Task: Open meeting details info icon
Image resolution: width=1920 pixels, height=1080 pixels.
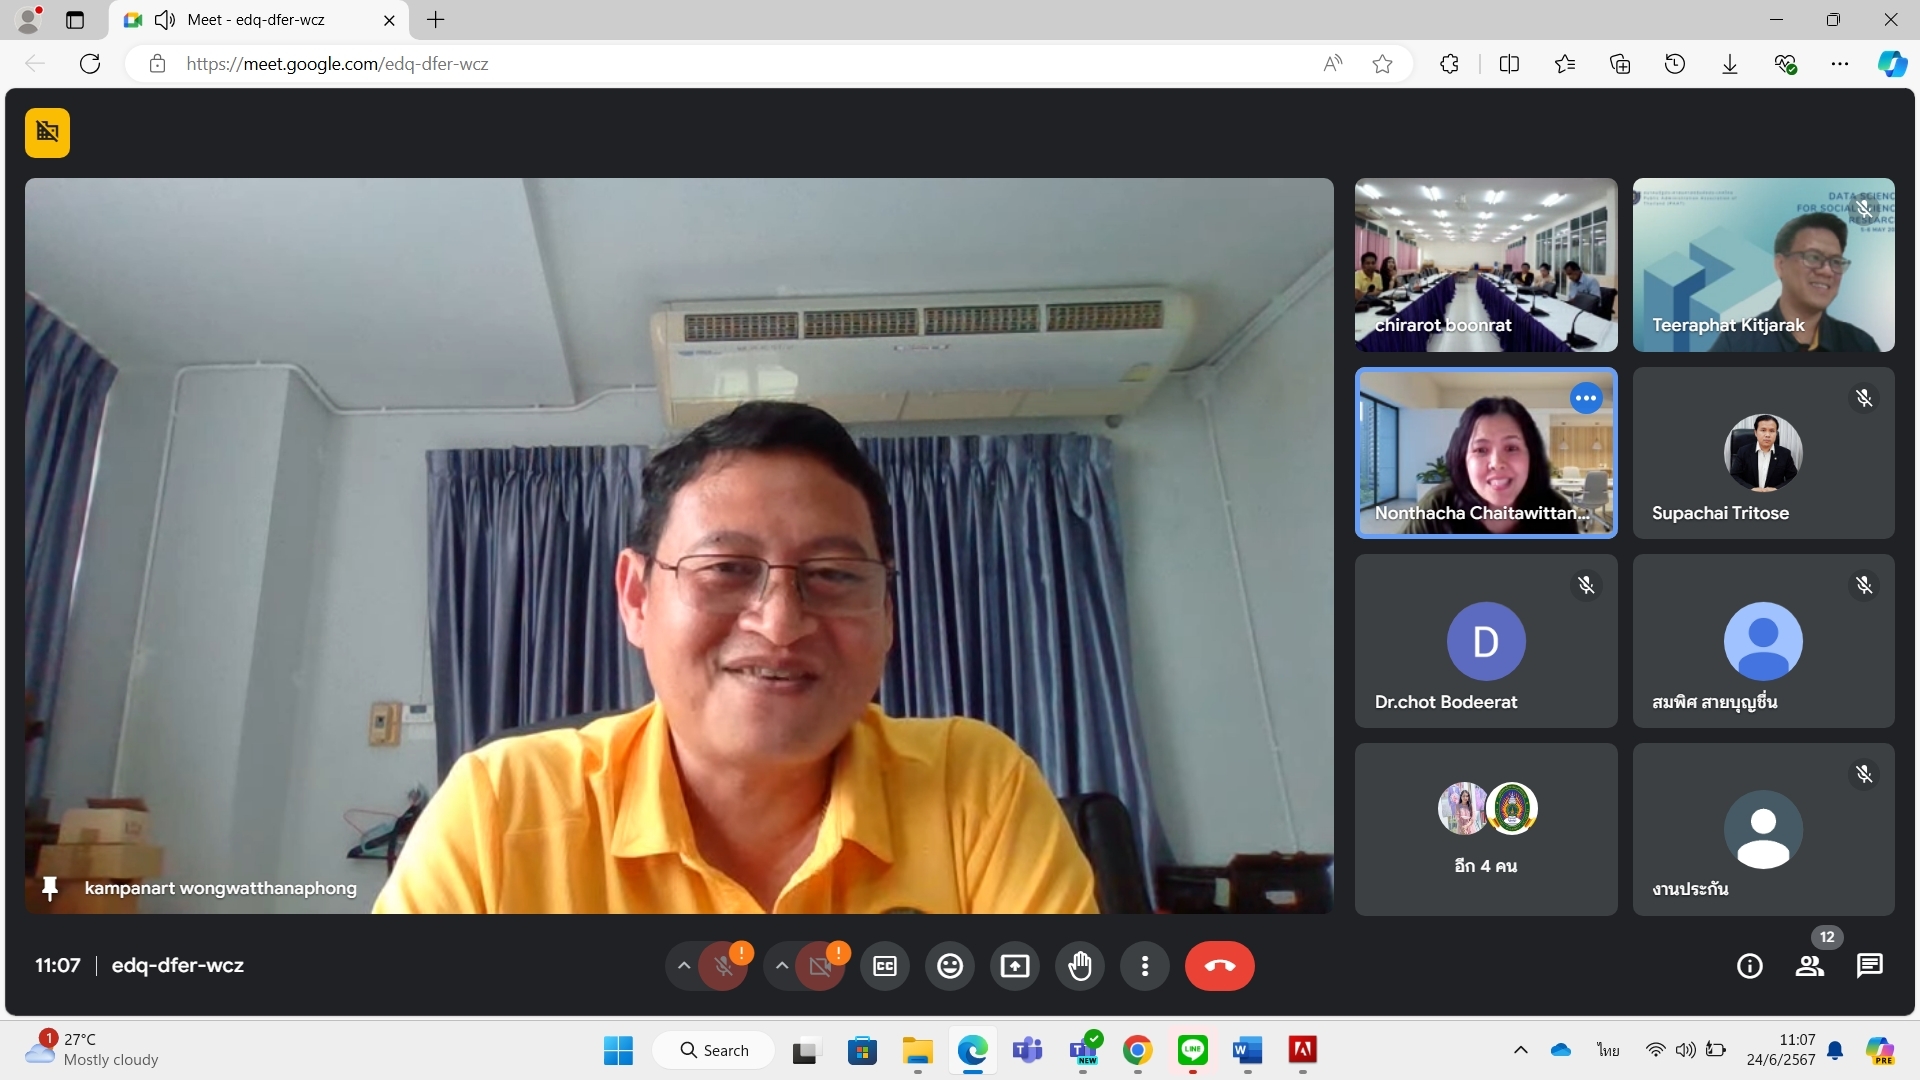Action: click(x=1749, y=966)
